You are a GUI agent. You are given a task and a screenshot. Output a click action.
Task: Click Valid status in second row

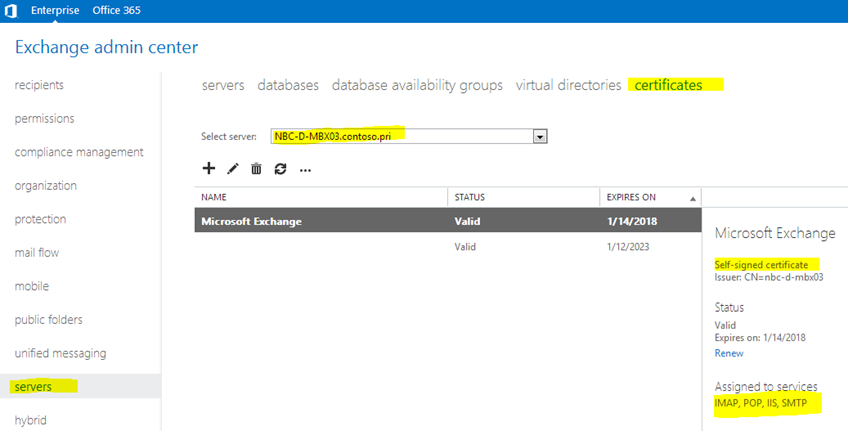pos(465,247)
